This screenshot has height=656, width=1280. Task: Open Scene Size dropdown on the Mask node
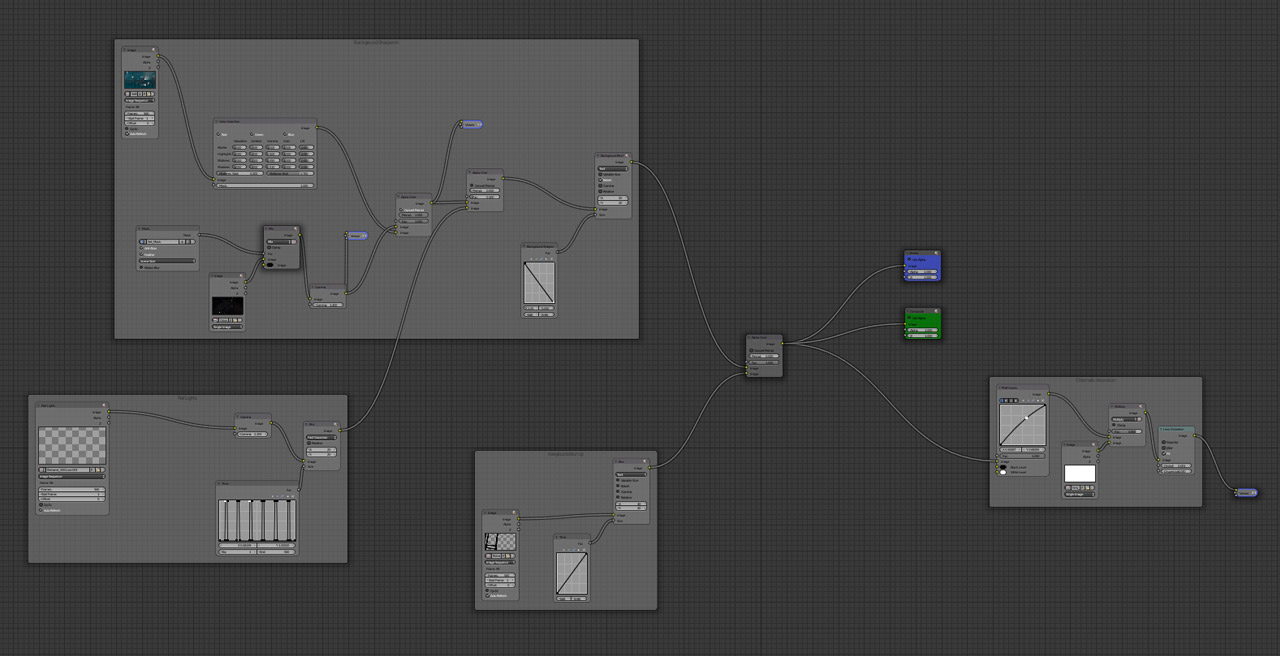[x=167, y=261]
